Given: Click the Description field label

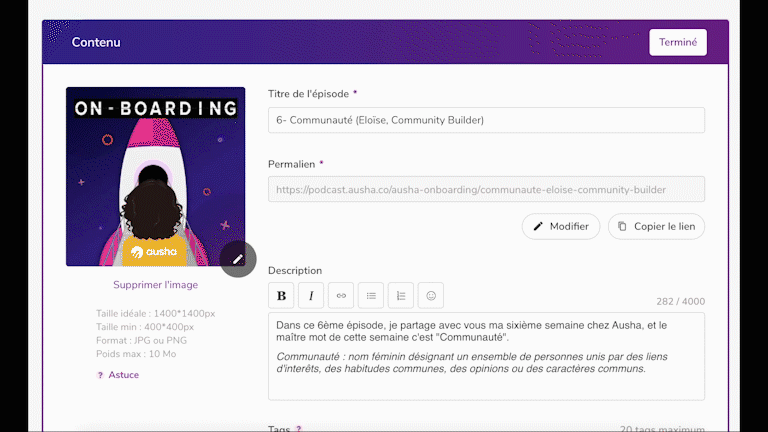Looking at the screenshot, I should 295,271.
